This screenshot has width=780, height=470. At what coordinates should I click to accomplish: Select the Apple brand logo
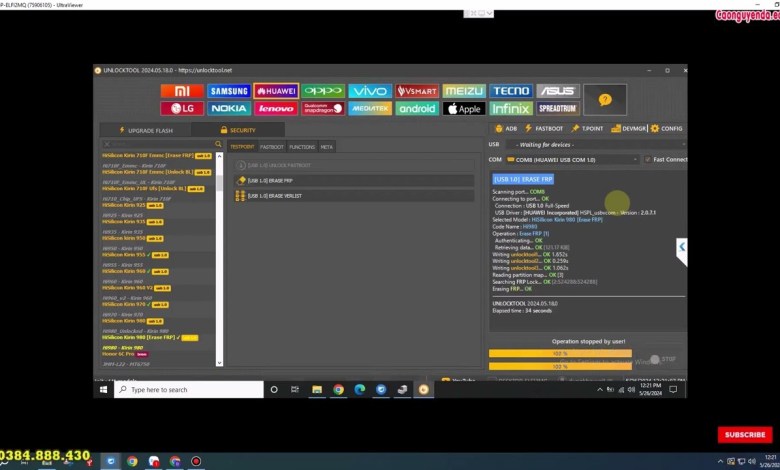click(x=464, y=108)
